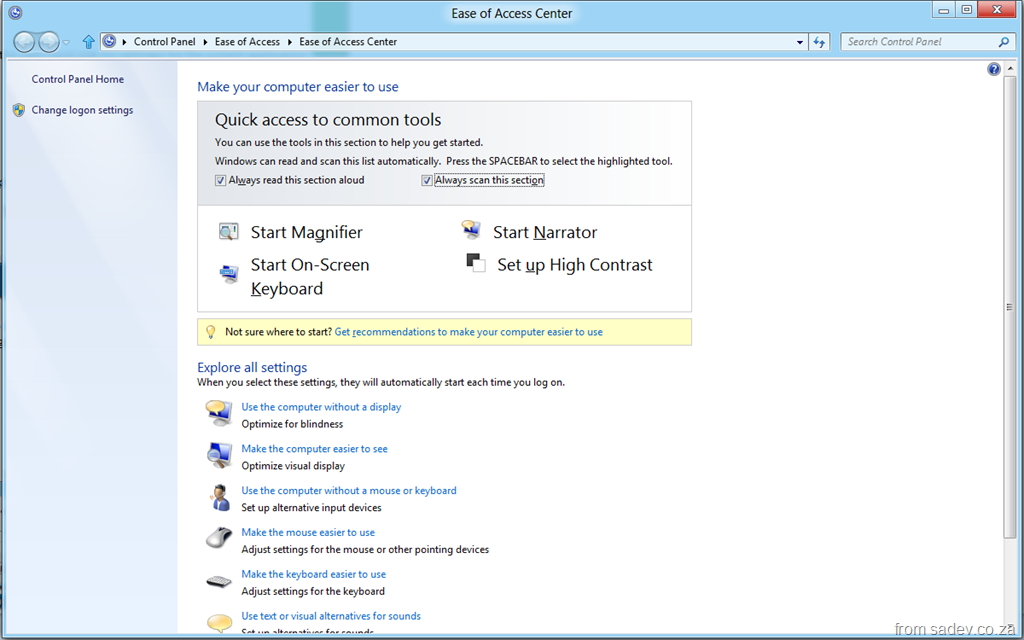Expand the chevron after Ease of Access breadcrumb
The image size is (1024, 640).
[289, 42]
